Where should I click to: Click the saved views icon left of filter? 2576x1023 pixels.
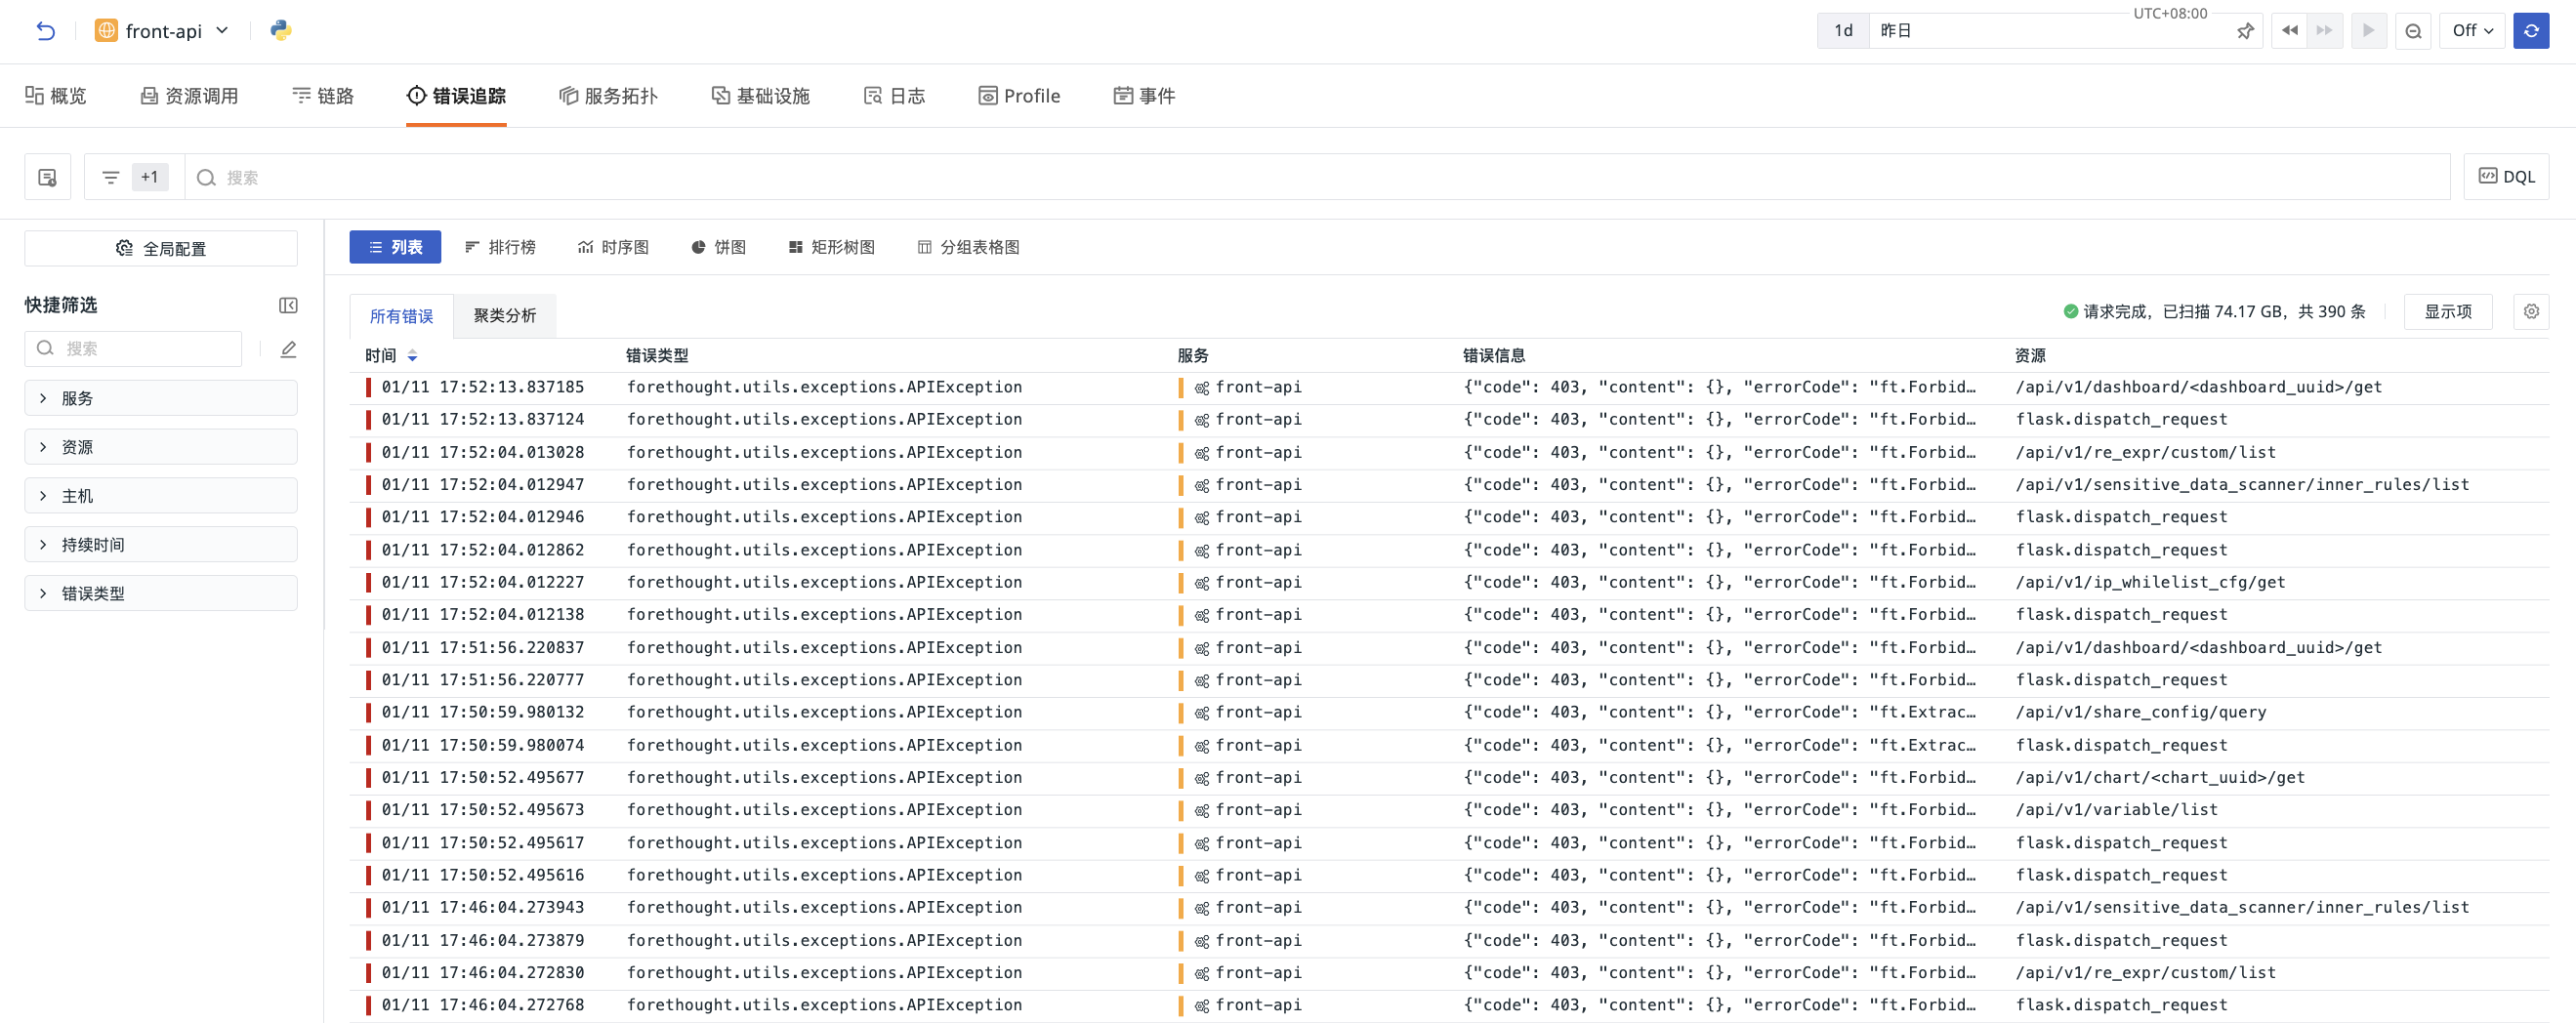point(47,177)
